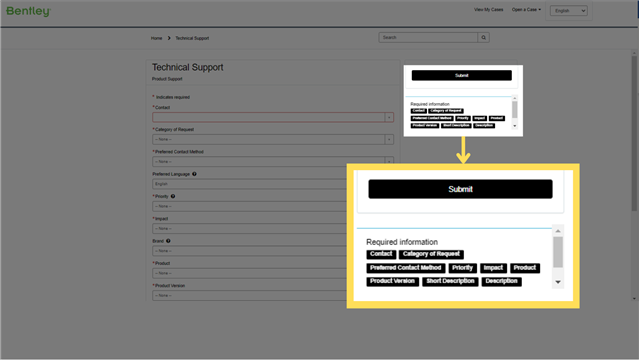Click the enlarged scrollbar up arrow
This screenshot has width=639, height=360.
[558, 231]
